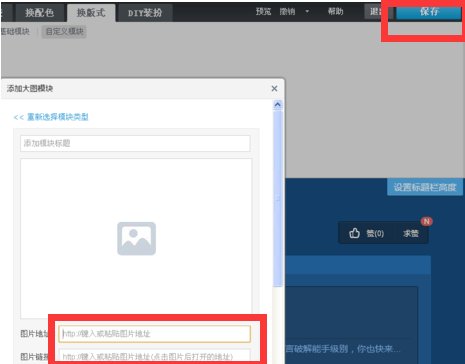Click the red N badge
Screen dimensions: 465x364
pos(427,221)
